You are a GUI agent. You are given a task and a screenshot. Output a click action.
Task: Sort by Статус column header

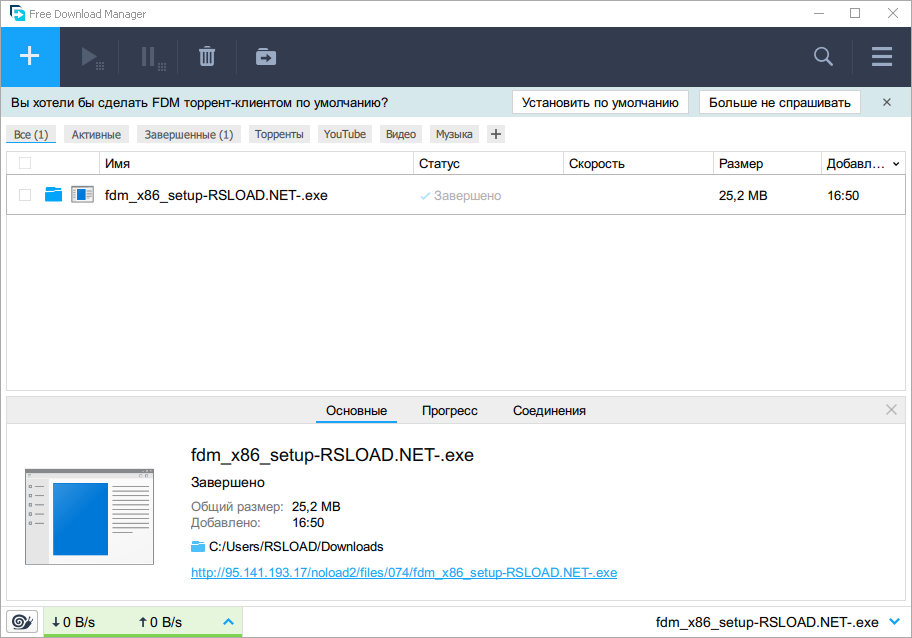[x=488, y=163]
